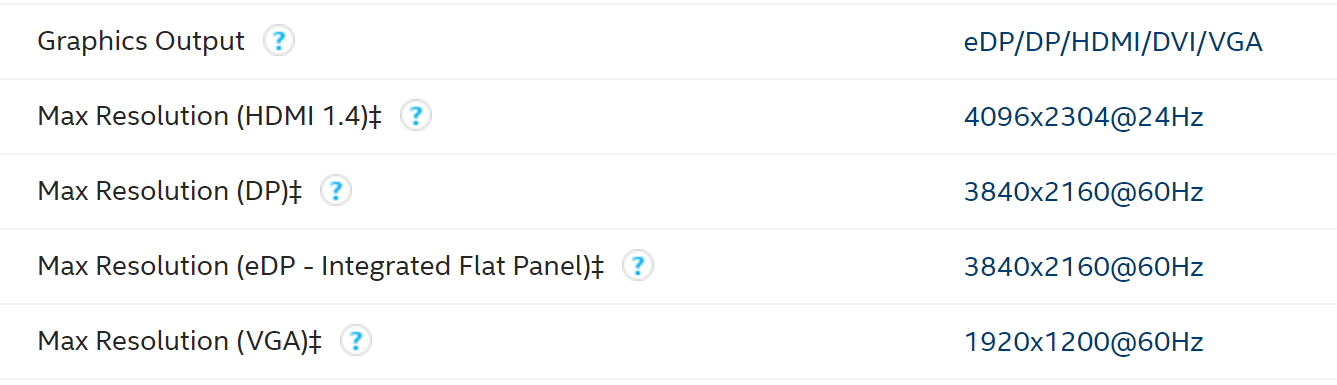Open help icon for eDP Integrated Flat Panel
Image resolution: width=1337 pixels, height=385 pixels.
coord(638,266)
